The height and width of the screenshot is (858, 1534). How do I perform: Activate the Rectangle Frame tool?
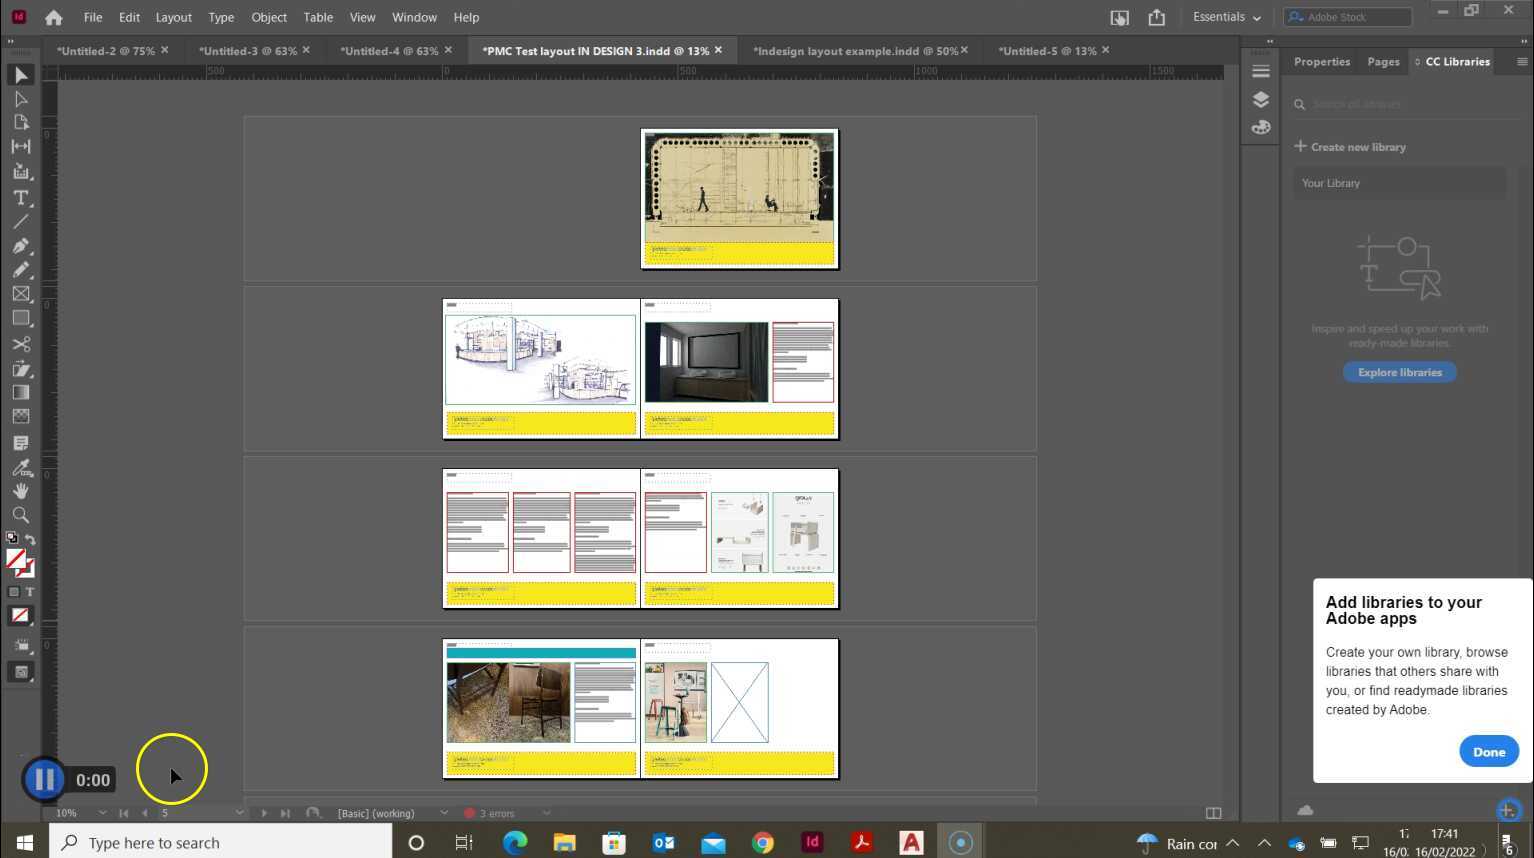click(x=20, y=294)
